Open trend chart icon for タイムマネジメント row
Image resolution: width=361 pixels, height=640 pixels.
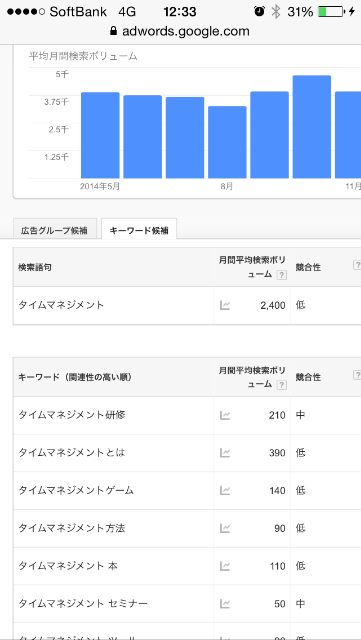225,305
